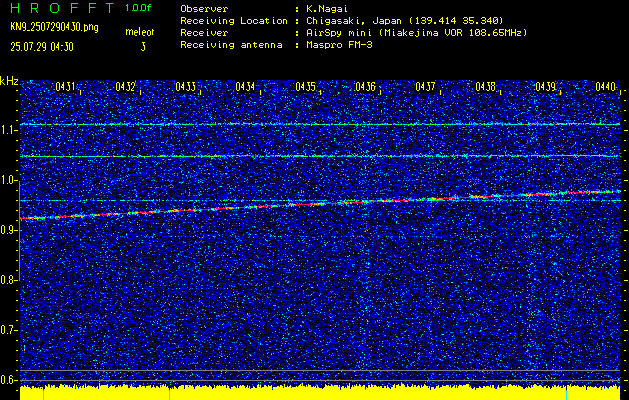The image size is (629, 400).
Task: Click the Receiving antenna label
Action: pyautogui.click(x=231, y=45)
